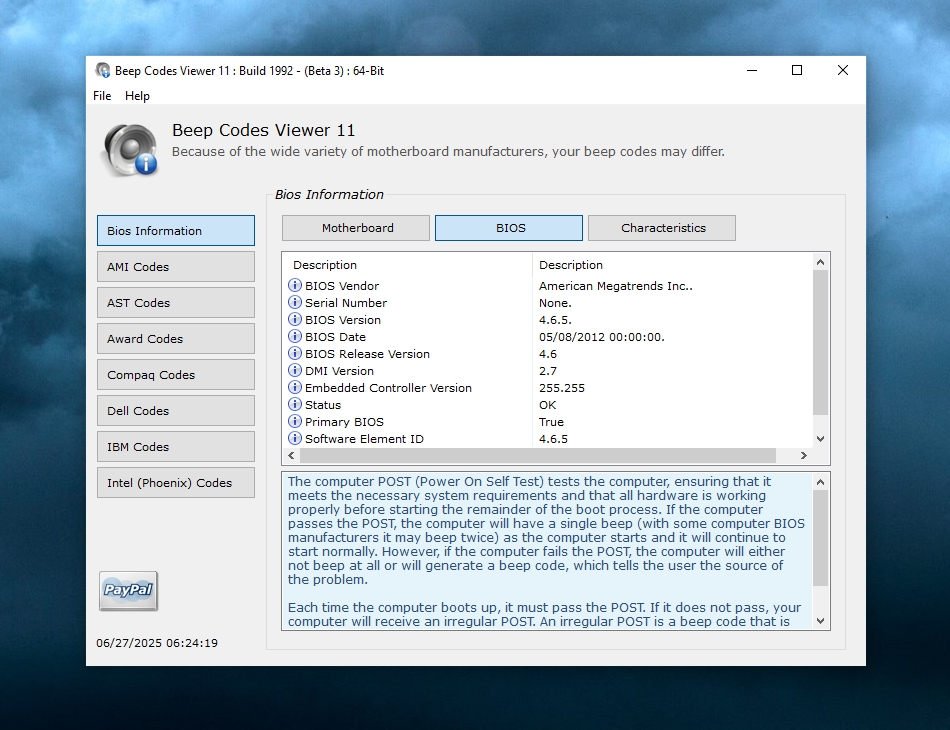Maximize the Beep Codes Viewer window

click(797, 70)
